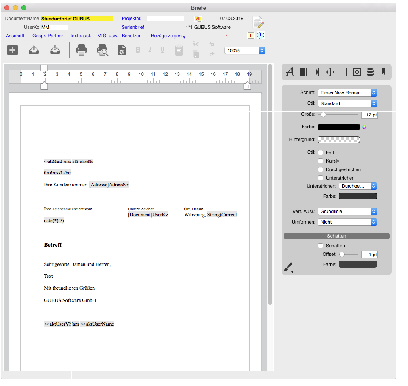The width and height of the screenshot is (408, 386).
Task: Click the copy pages icon below the scissors
Action: pos(196,54)
